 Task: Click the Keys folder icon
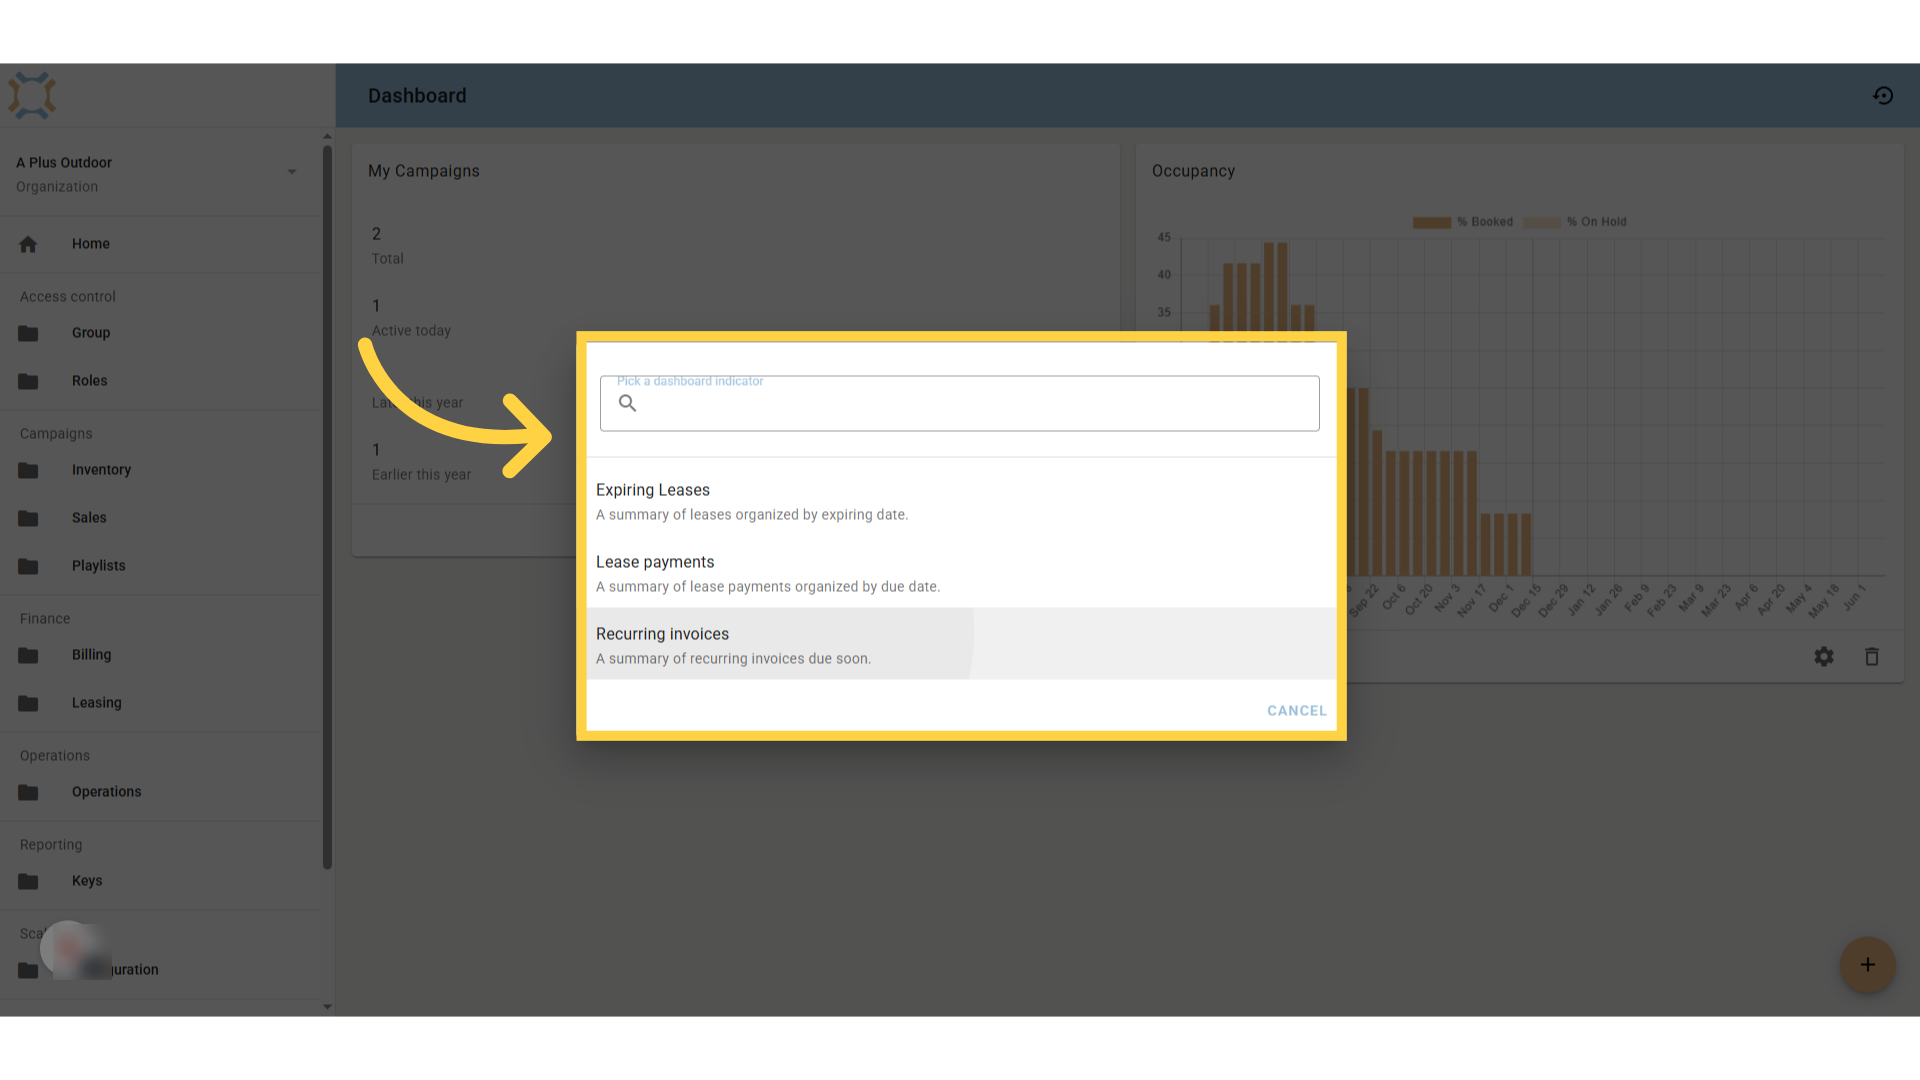(x=28, y=881)
